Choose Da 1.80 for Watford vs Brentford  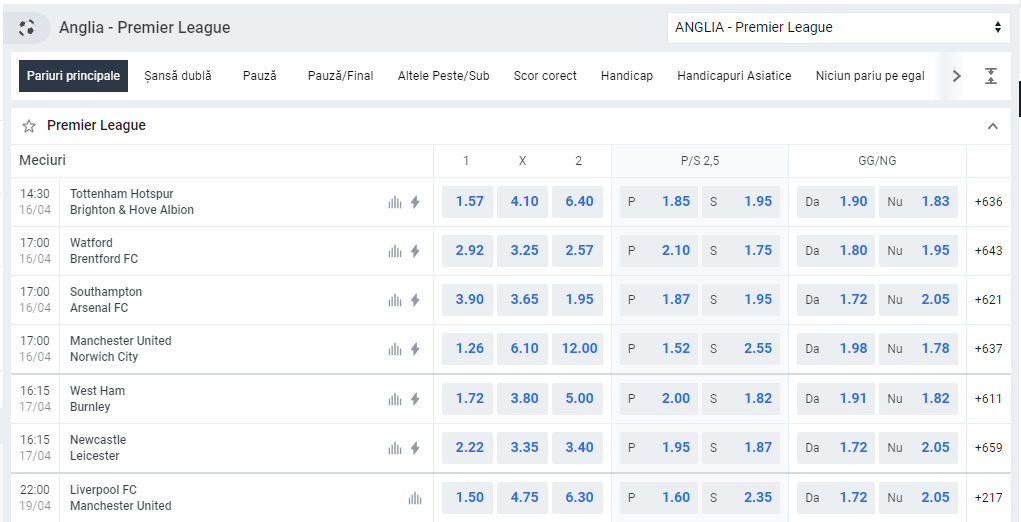click(836, 251)
